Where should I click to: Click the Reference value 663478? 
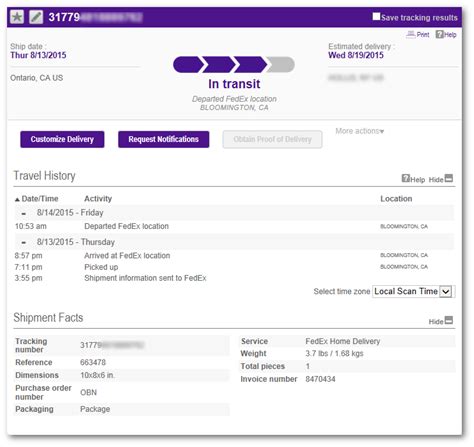coord(93,362)
